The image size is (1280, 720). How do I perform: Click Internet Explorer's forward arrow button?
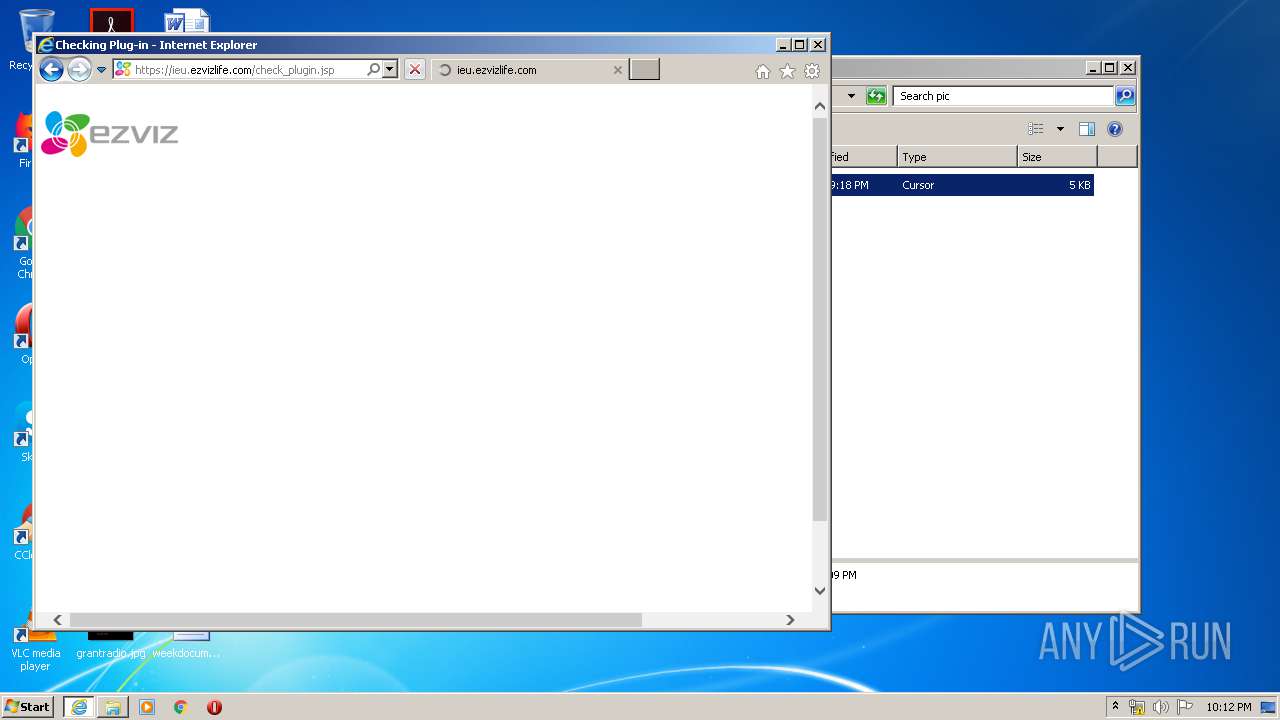click(x=79, y=69)
